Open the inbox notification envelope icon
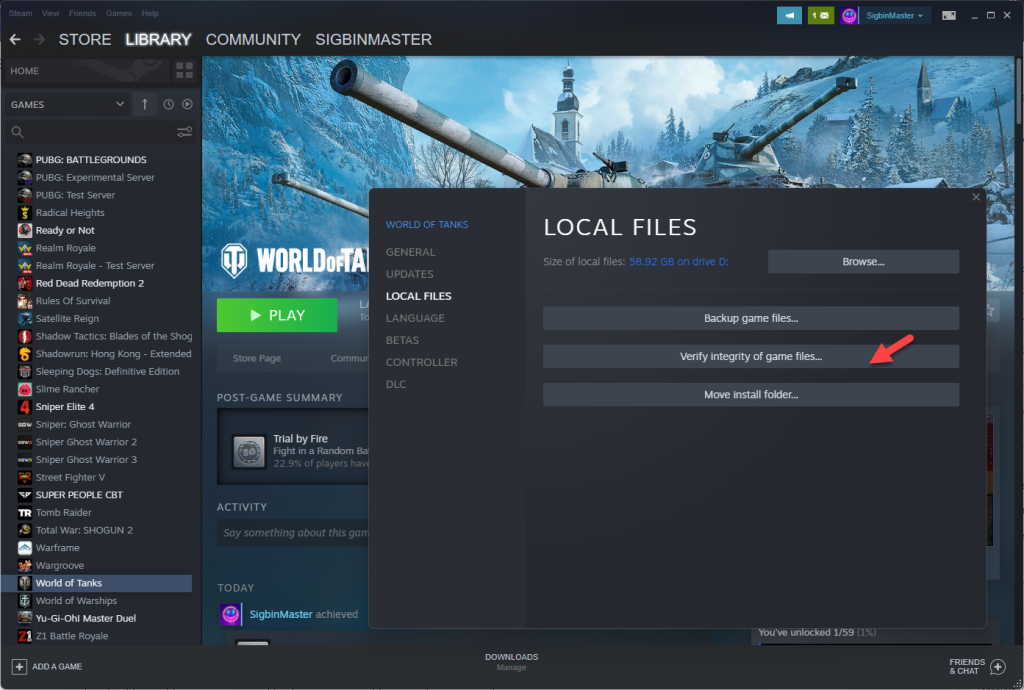The image size is (1024, 690). point(821,15)
